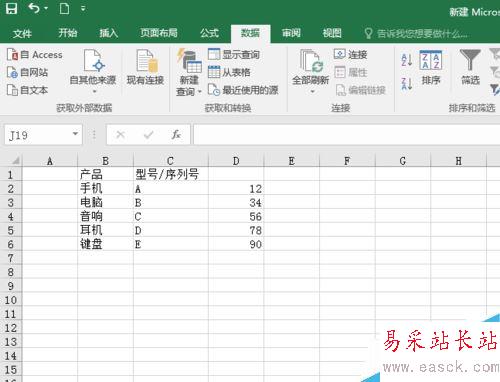
Task: Open the 全部刷新 dropdown button
Action: pos(311,72)
